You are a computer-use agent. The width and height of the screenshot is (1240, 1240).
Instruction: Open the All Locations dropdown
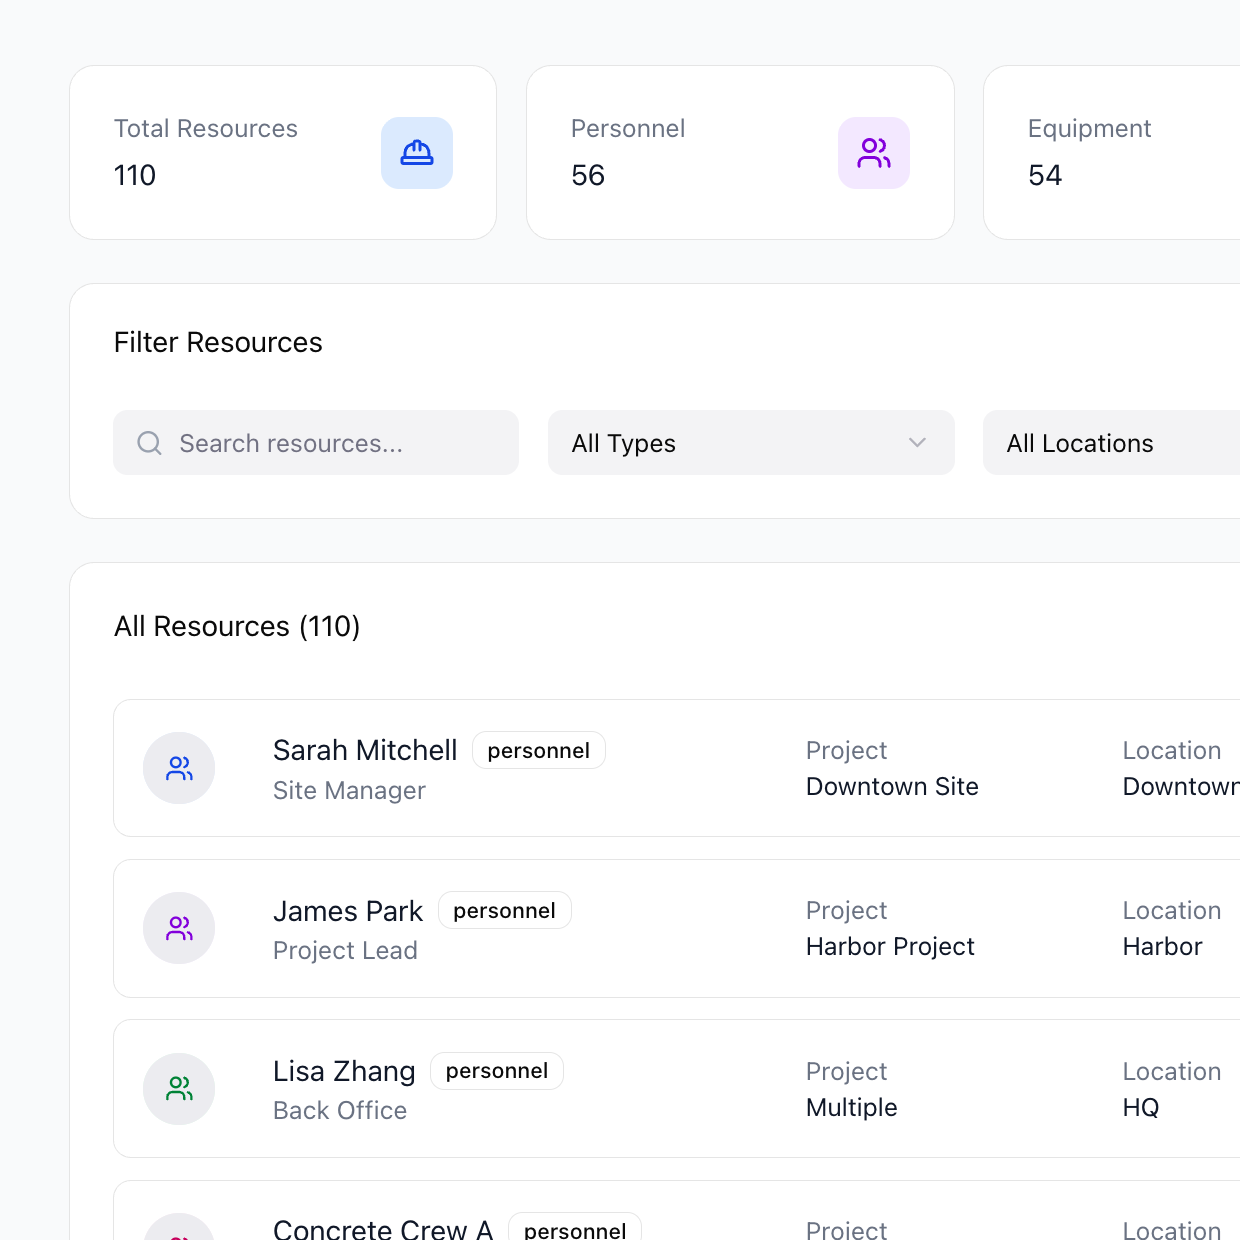coord(1111,442)
